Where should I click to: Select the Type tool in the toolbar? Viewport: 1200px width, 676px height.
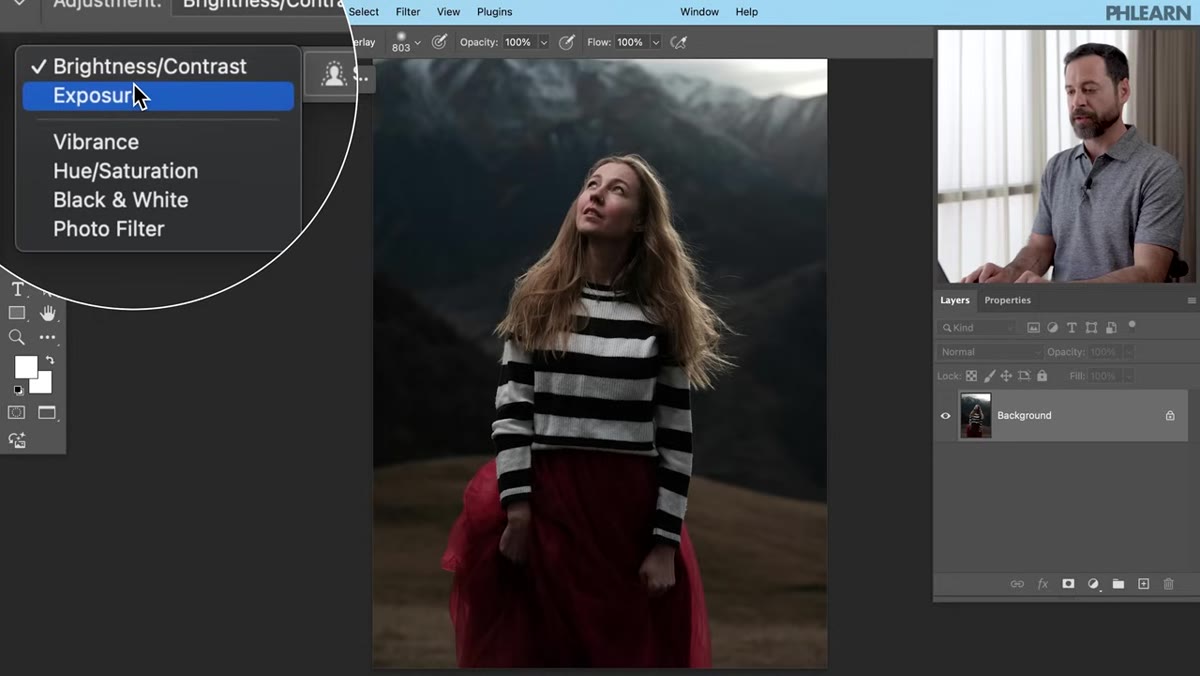pyautogui.click(x=17, y=290)
